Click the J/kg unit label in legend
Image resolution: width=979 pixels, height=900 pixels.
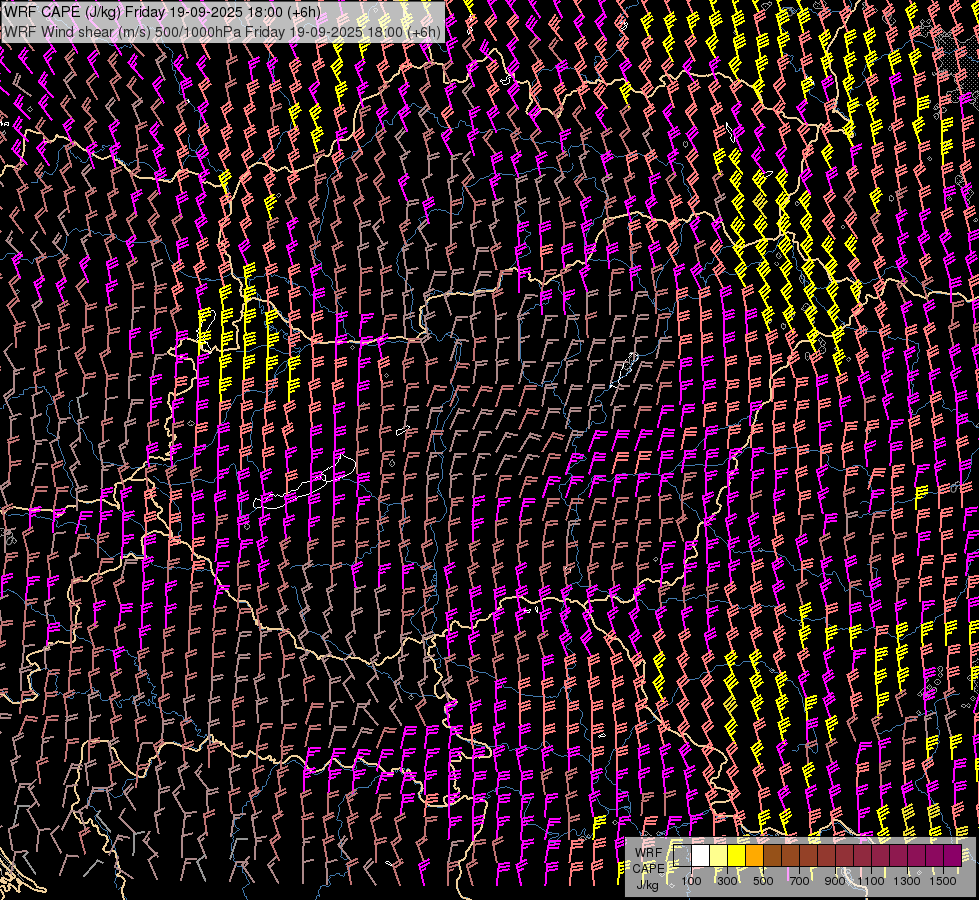(x=647, y=884)
